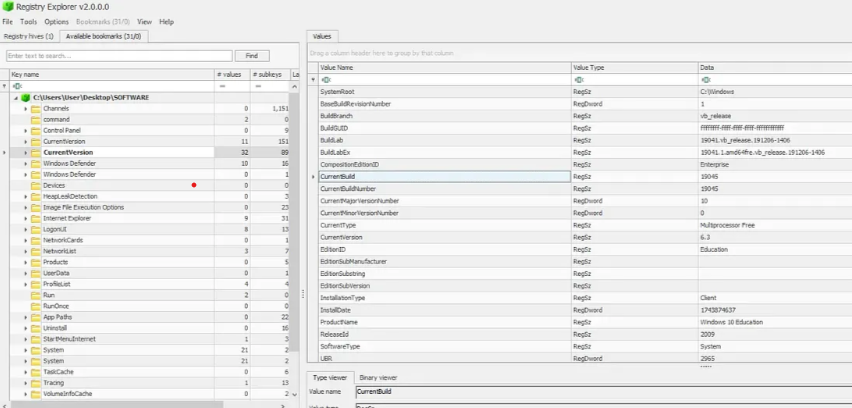The height and width of the screenshot is (408, 852).
Task: Switch to the Binary viewer tab
Action: pos(378,378)
